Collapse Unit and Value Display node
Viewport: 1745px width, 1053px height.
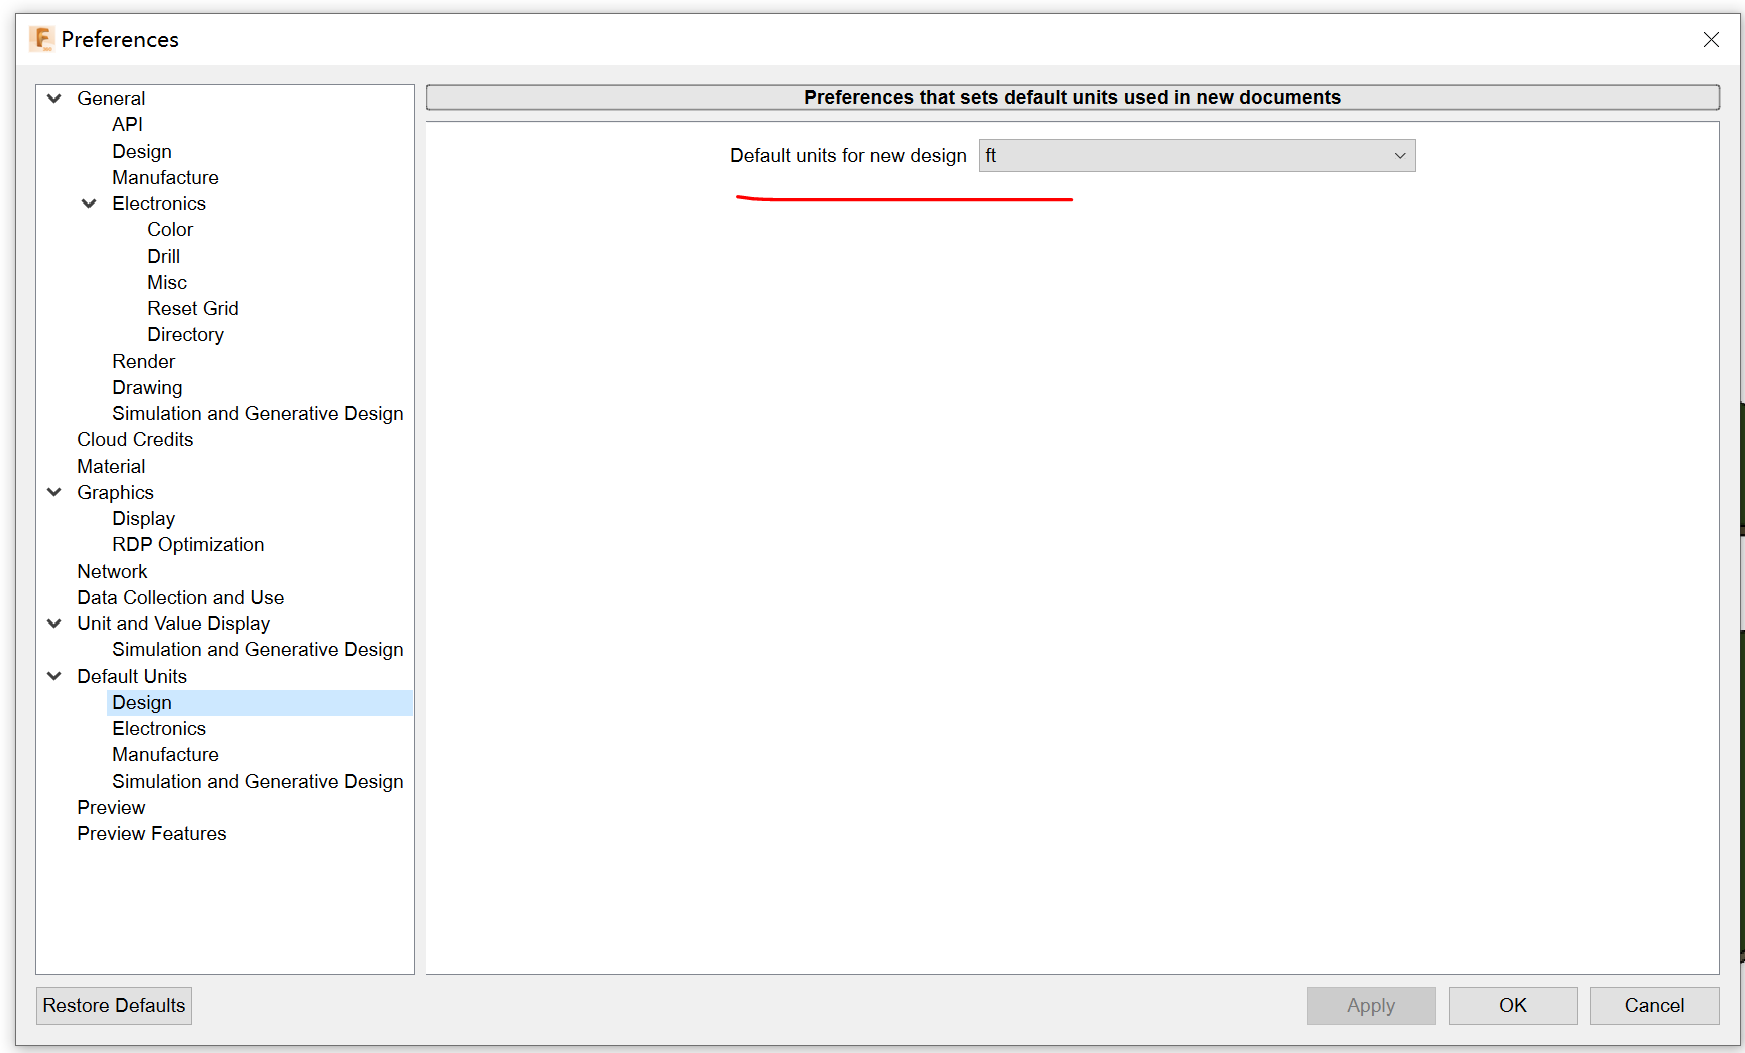[55, 623]
